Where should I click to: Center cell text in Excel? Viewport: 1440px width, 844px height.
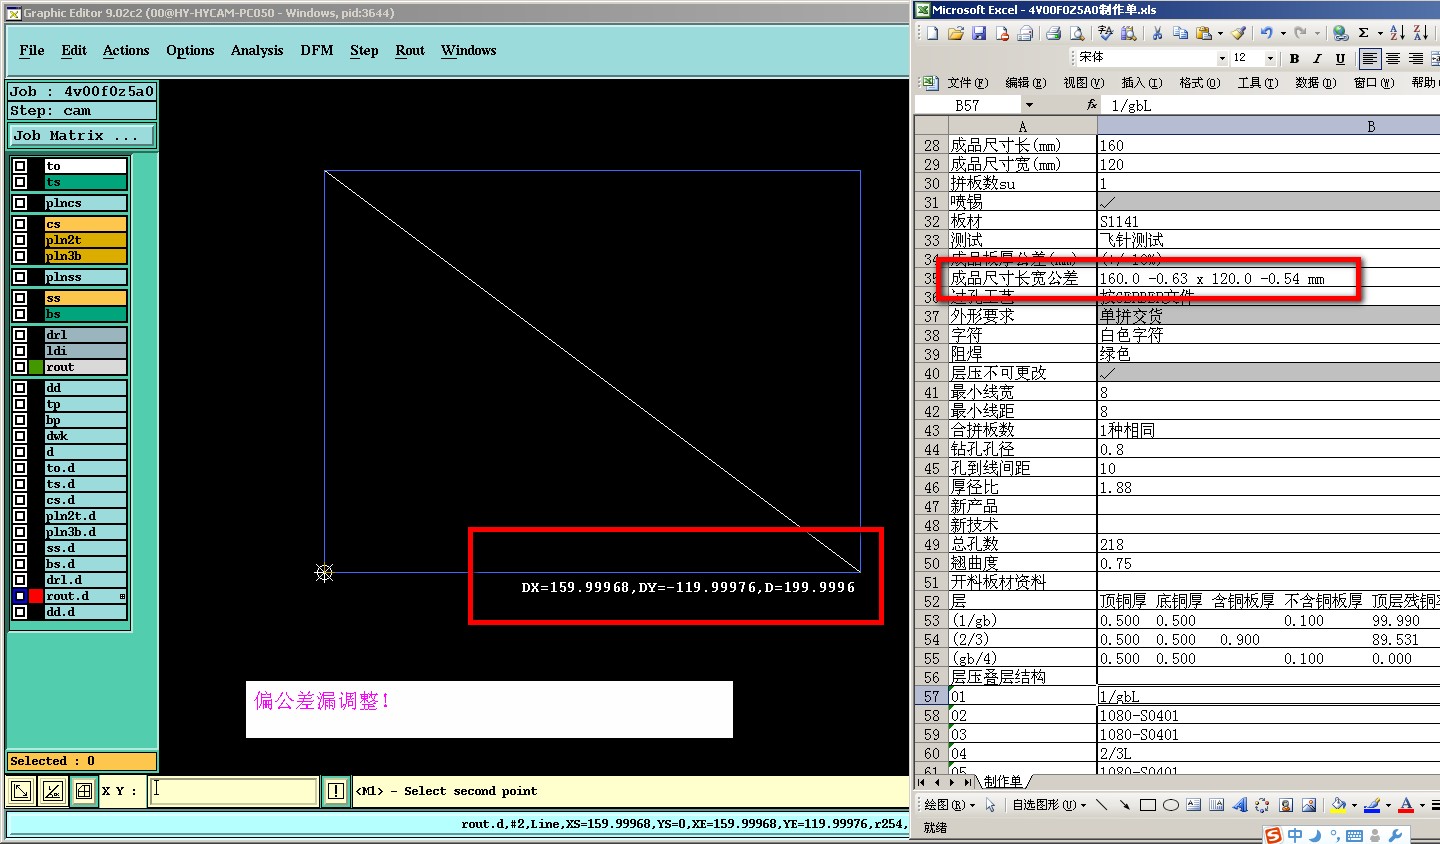pos(1393,59)
